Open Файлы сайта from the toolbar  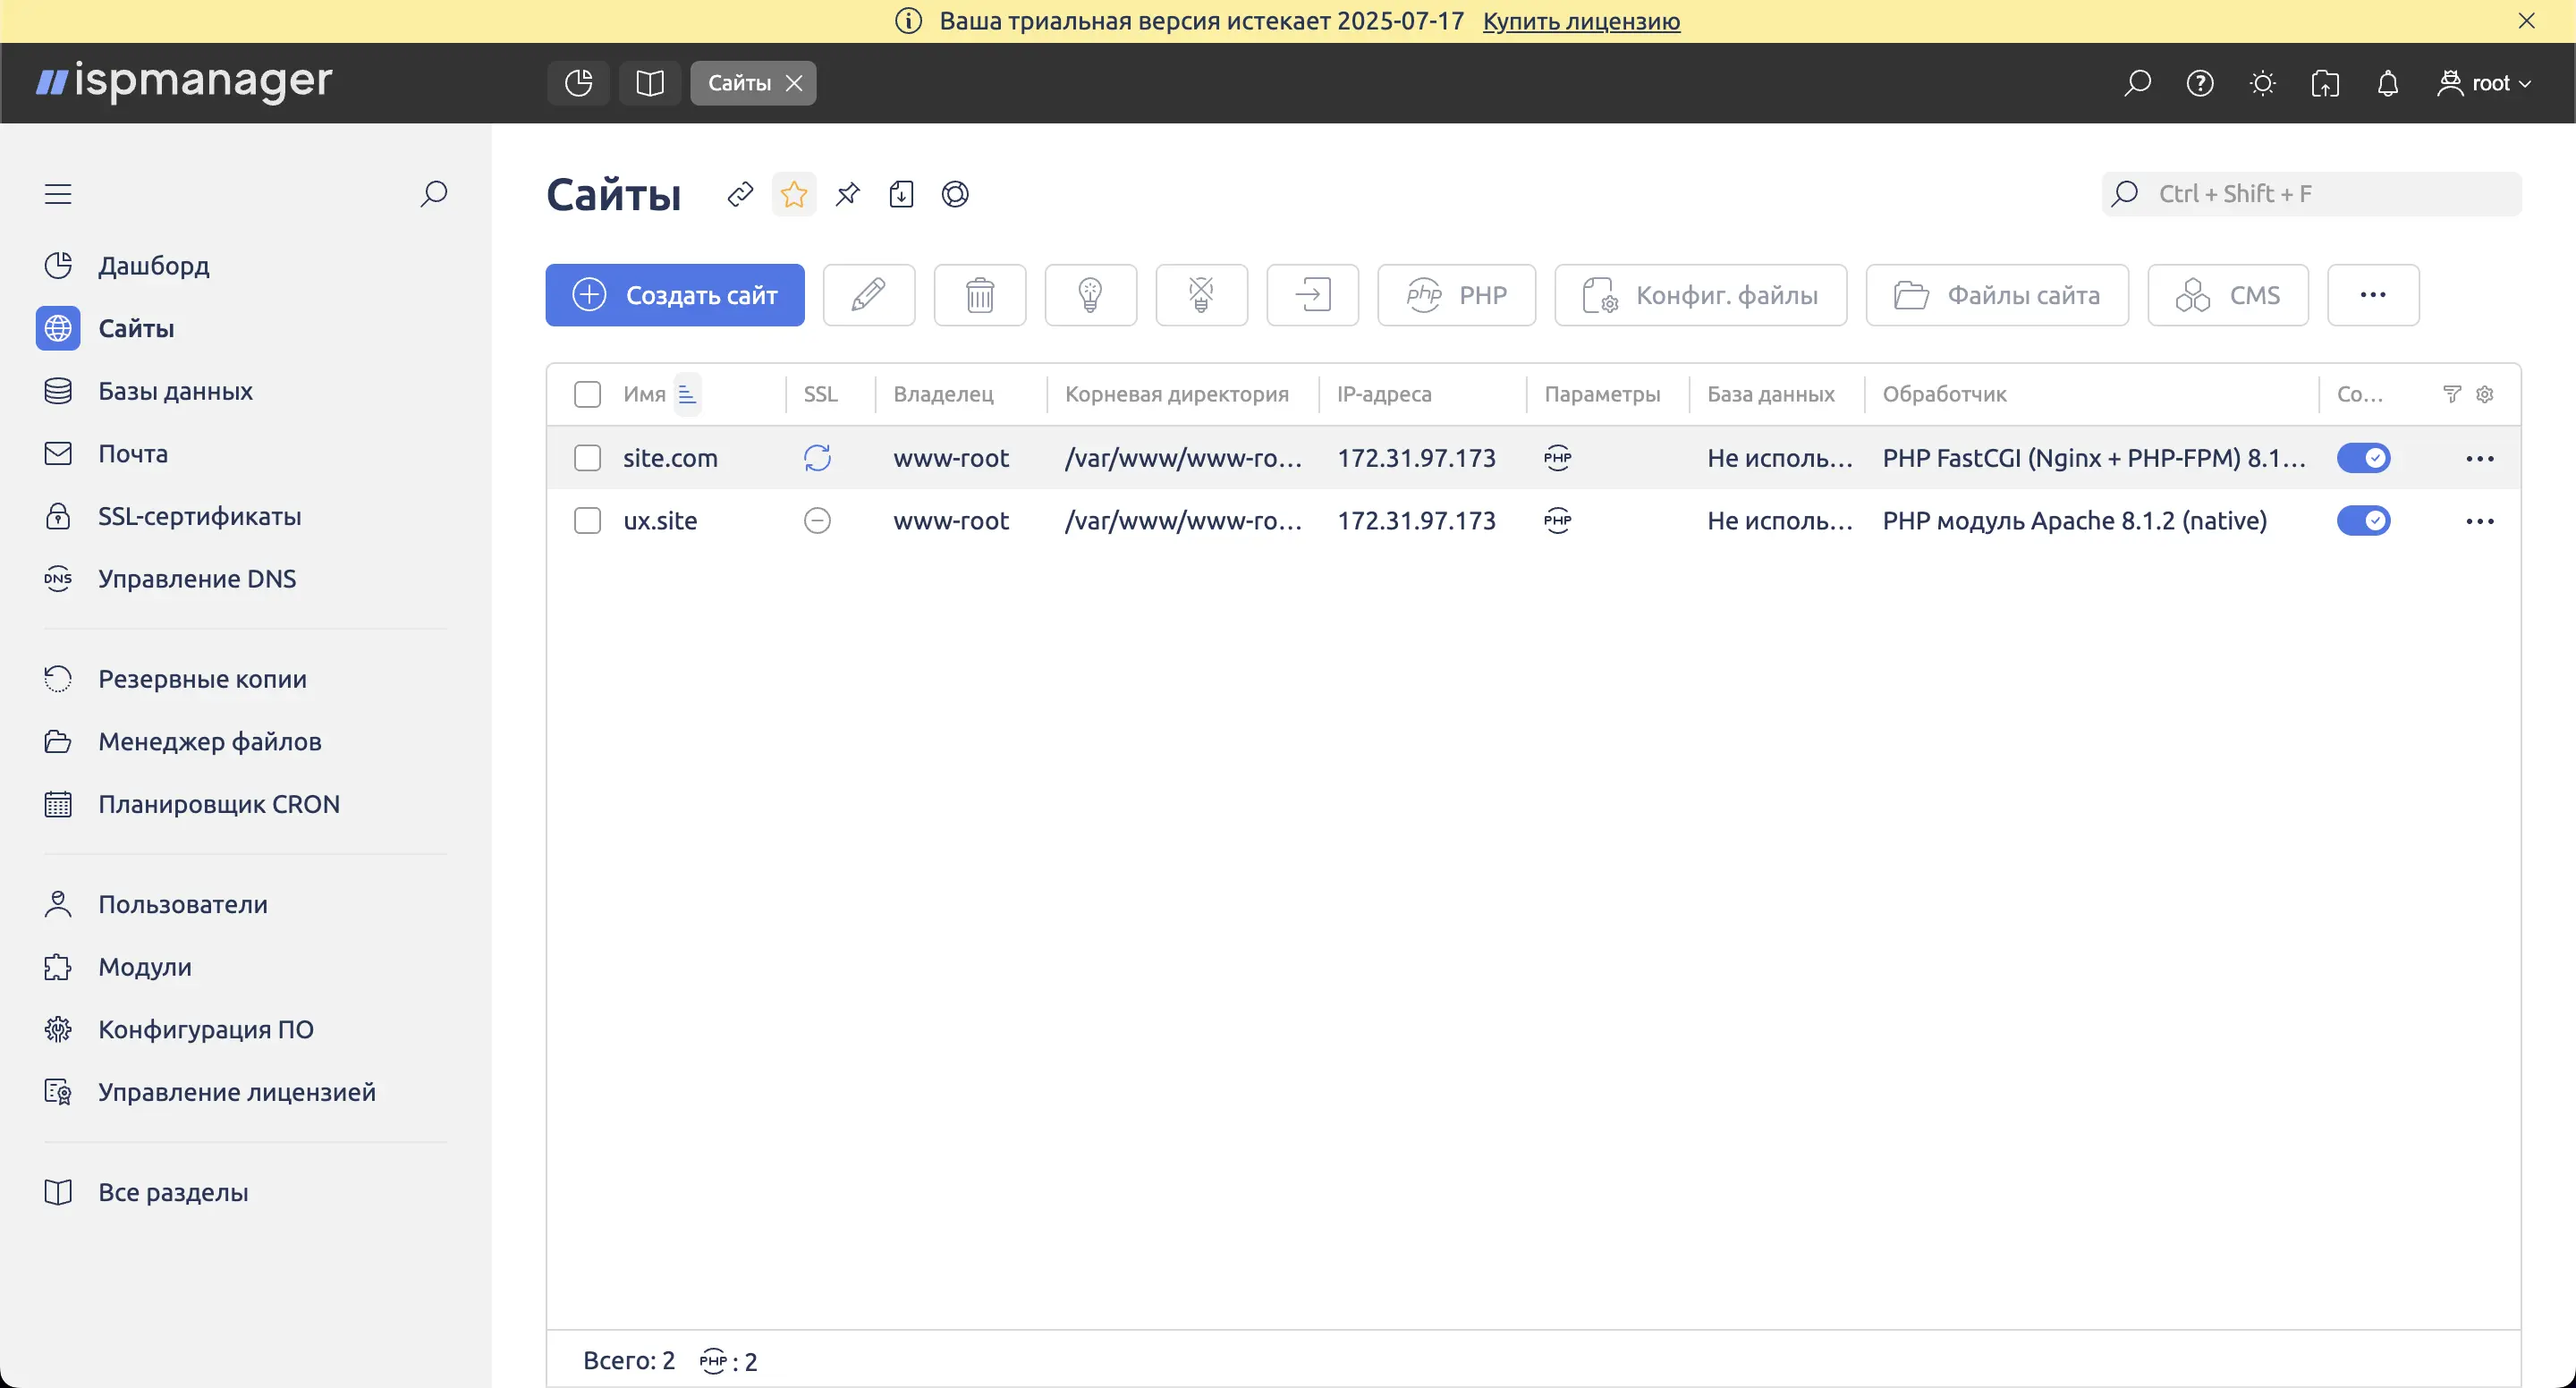1996,294
